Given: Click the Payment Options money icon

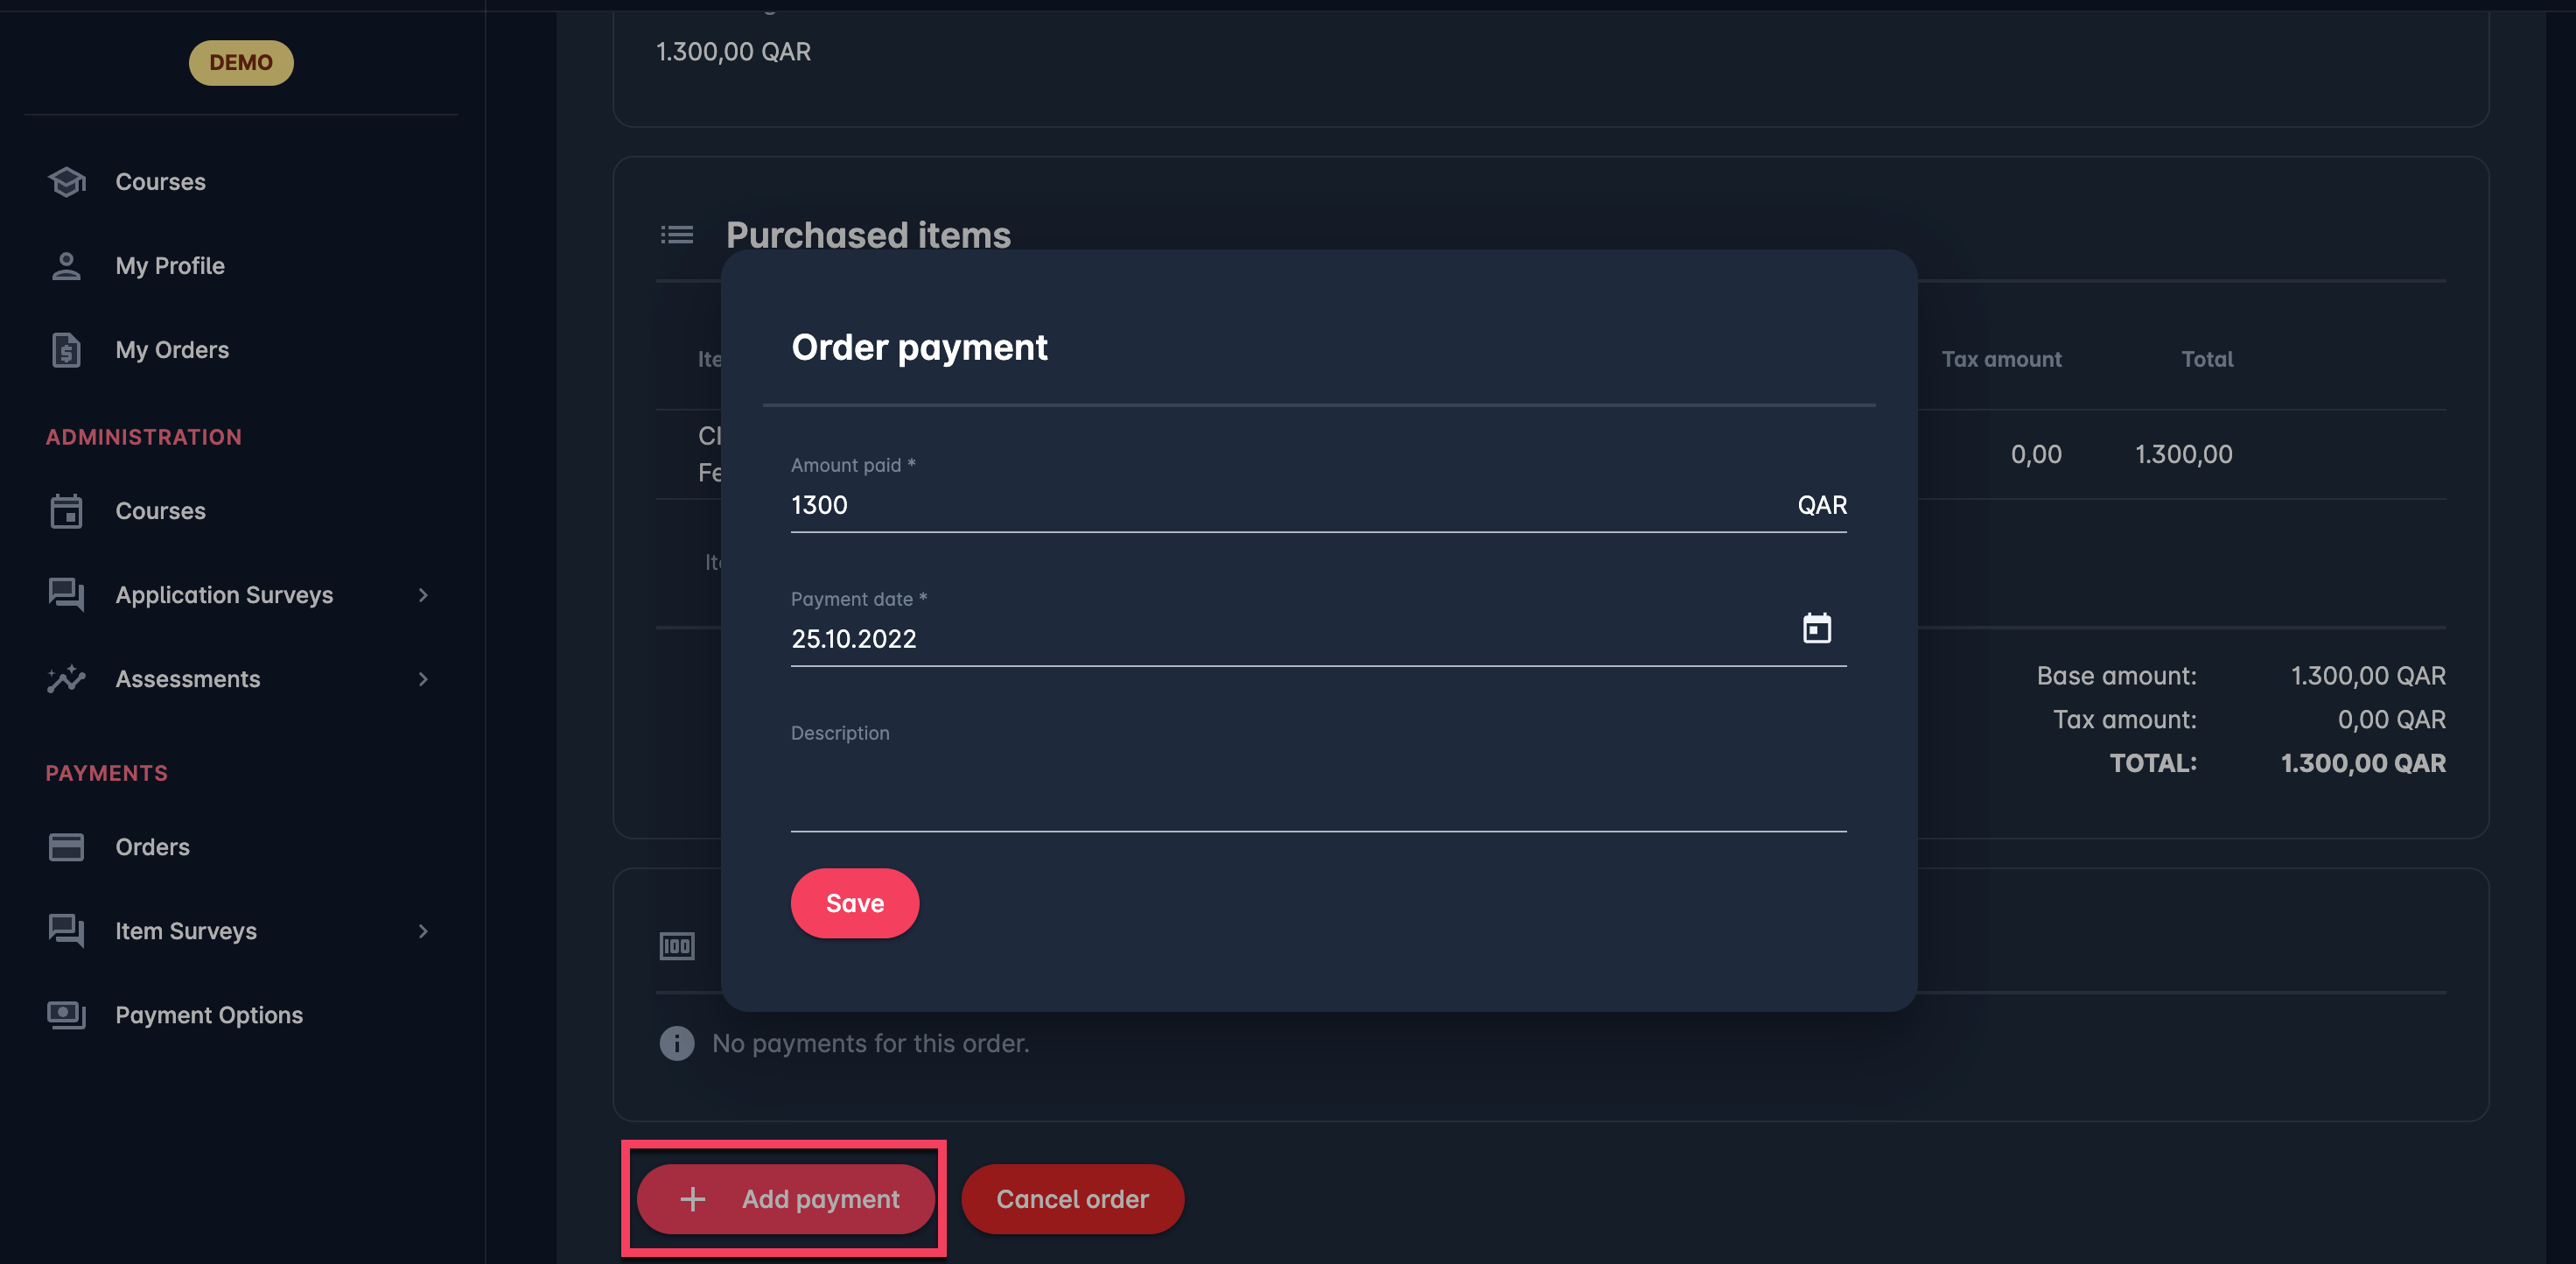Looking at the screenshot, I should (66, 1015).
